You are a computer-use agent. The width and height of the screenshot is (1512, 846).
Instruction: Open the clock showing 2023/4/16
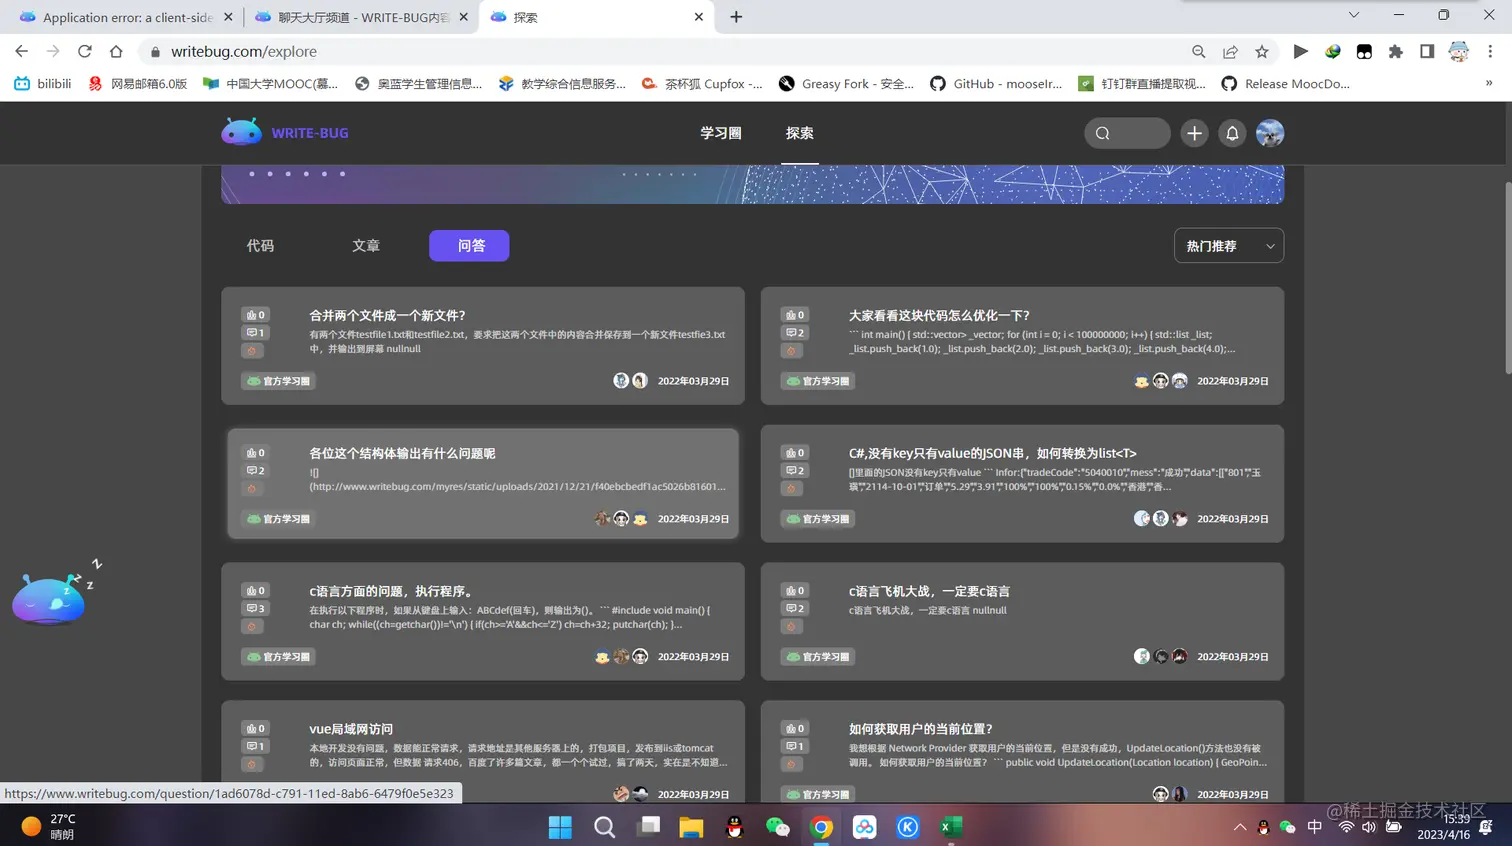click(x=1444, y=827)
